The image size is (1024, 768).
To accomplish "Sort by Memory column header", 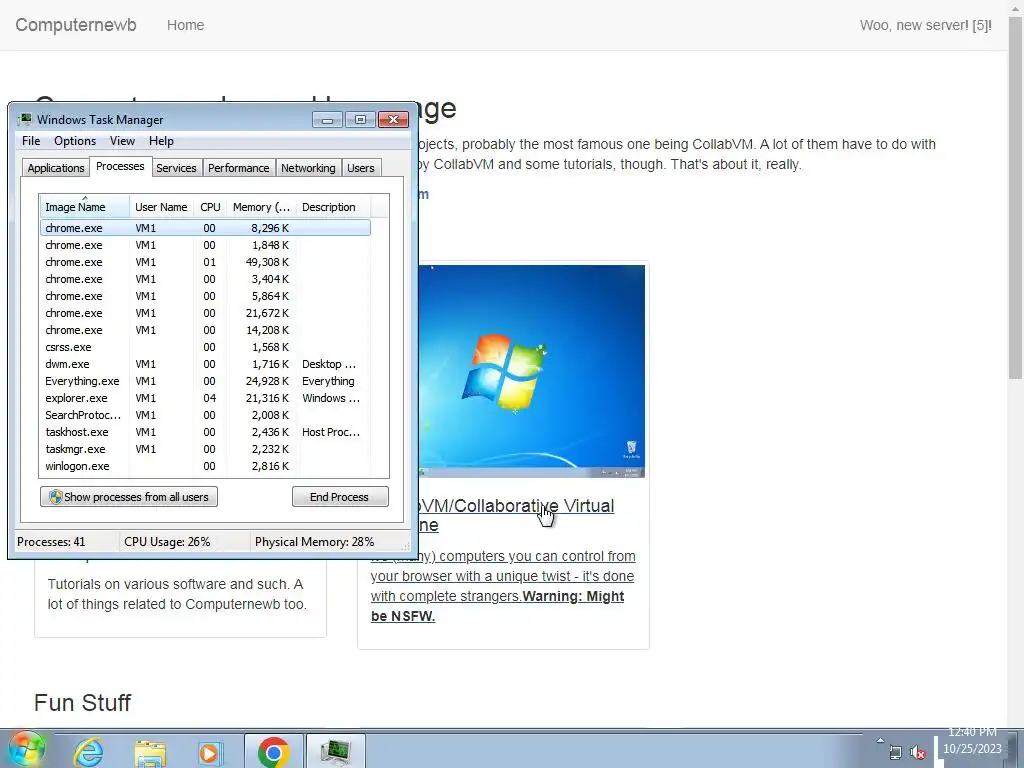I will (261, 207).
